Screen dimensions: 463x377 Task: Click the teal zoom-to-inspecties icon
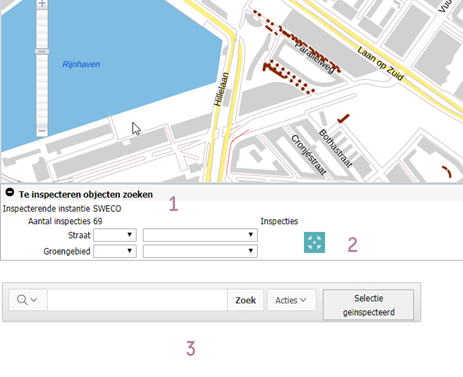[314, 242]
